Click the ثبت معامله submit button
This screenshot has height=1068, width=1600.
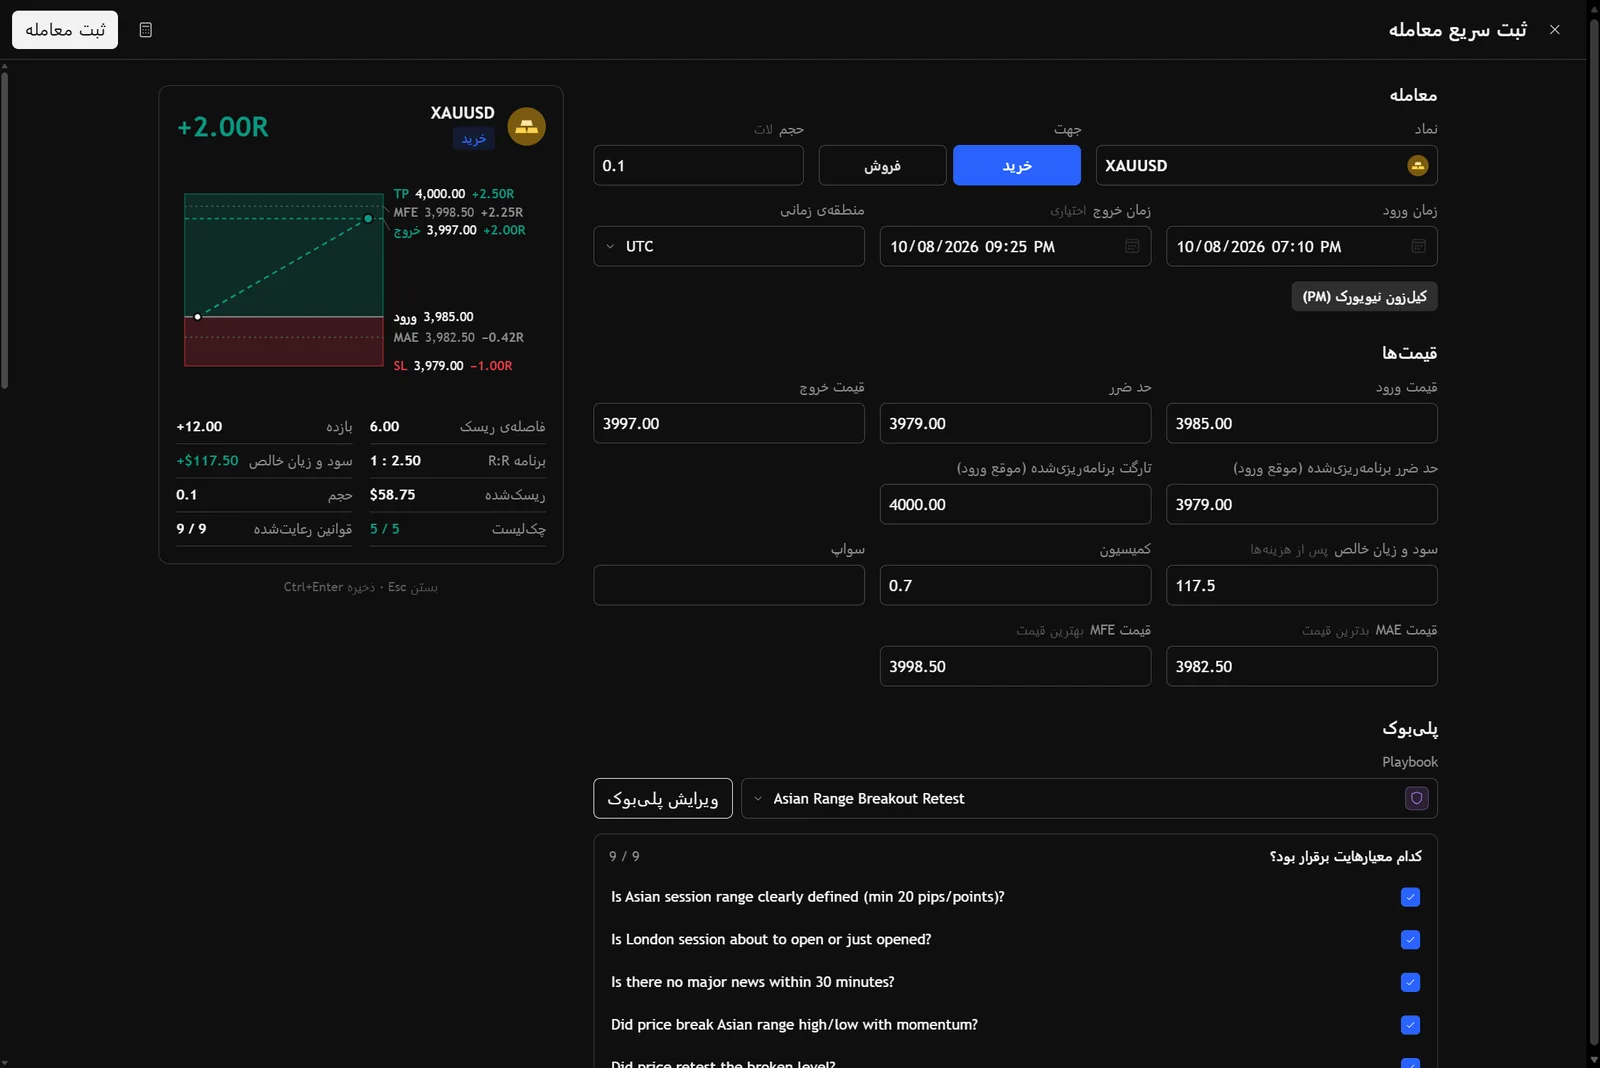65,30
